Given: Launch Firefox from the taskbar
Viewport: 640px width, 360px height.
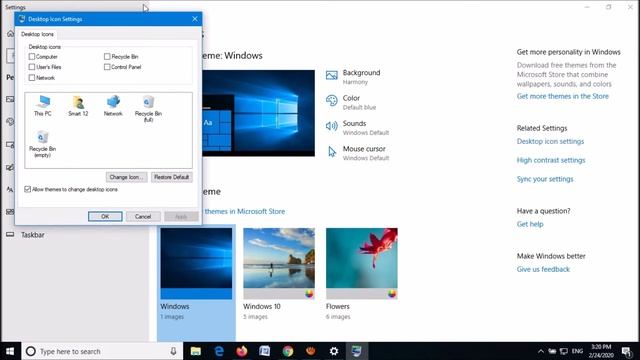Looking at the screenshot, I should (x=242, y=351).
